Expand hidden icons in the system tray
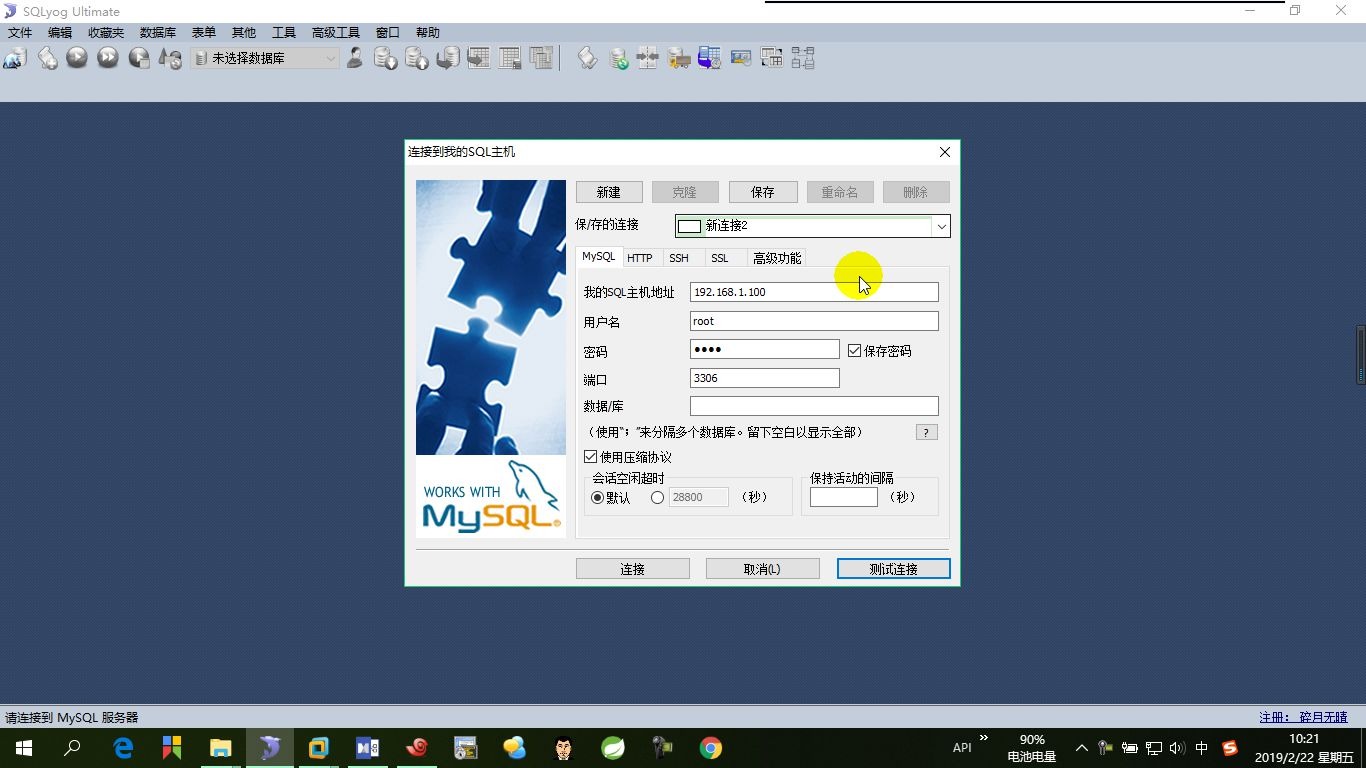This screenshot has height=768, width=1366. tap(1081, 747)
